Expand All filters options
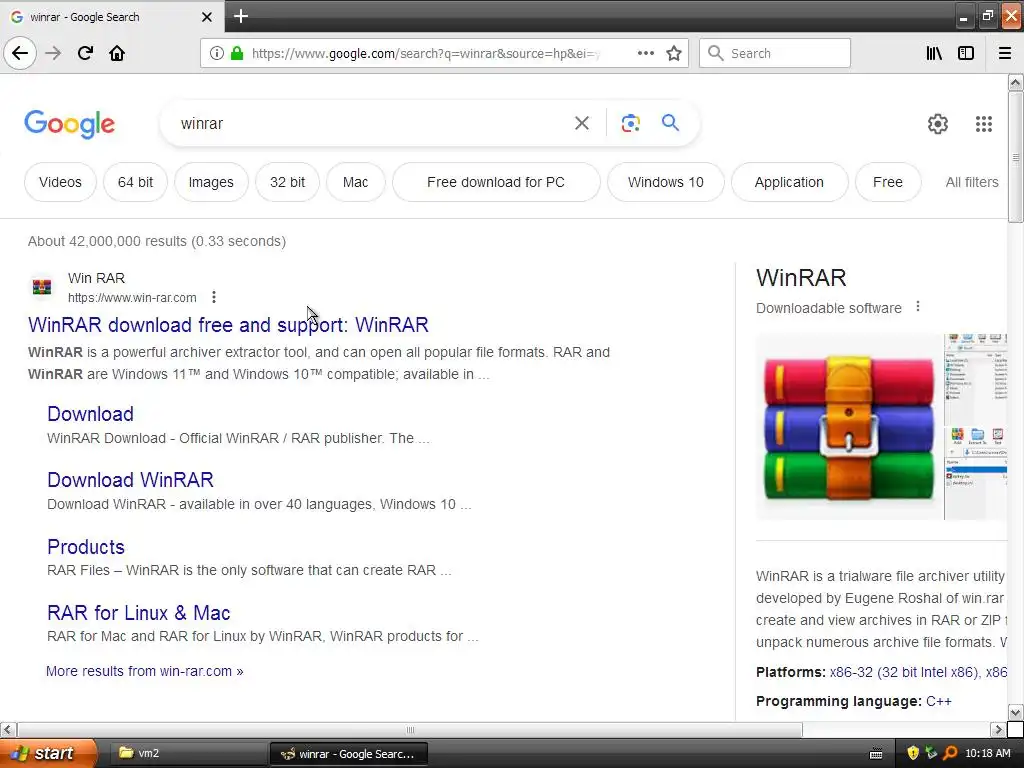Viewport: 1024px width, 768px height. click(x=972, y=182)
